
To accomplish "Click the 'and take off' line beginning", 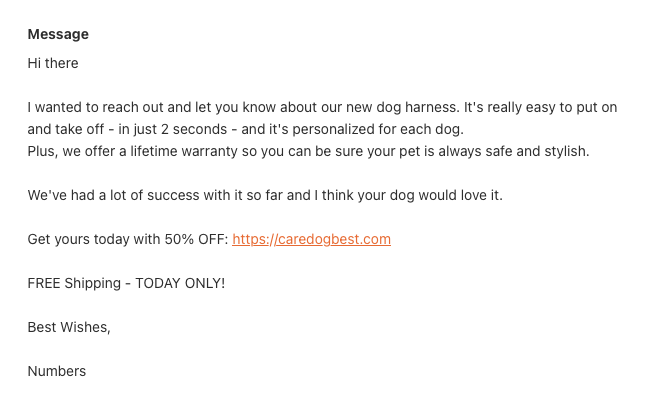I will click(66, 129).
